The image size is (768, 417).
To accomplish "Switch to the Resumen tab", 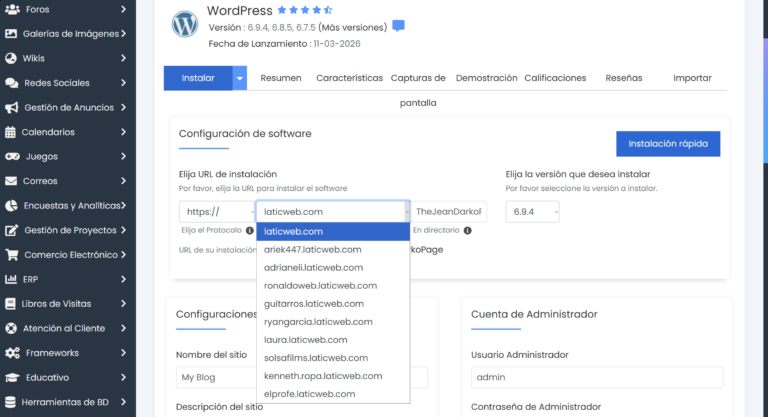I will (281, 78).
